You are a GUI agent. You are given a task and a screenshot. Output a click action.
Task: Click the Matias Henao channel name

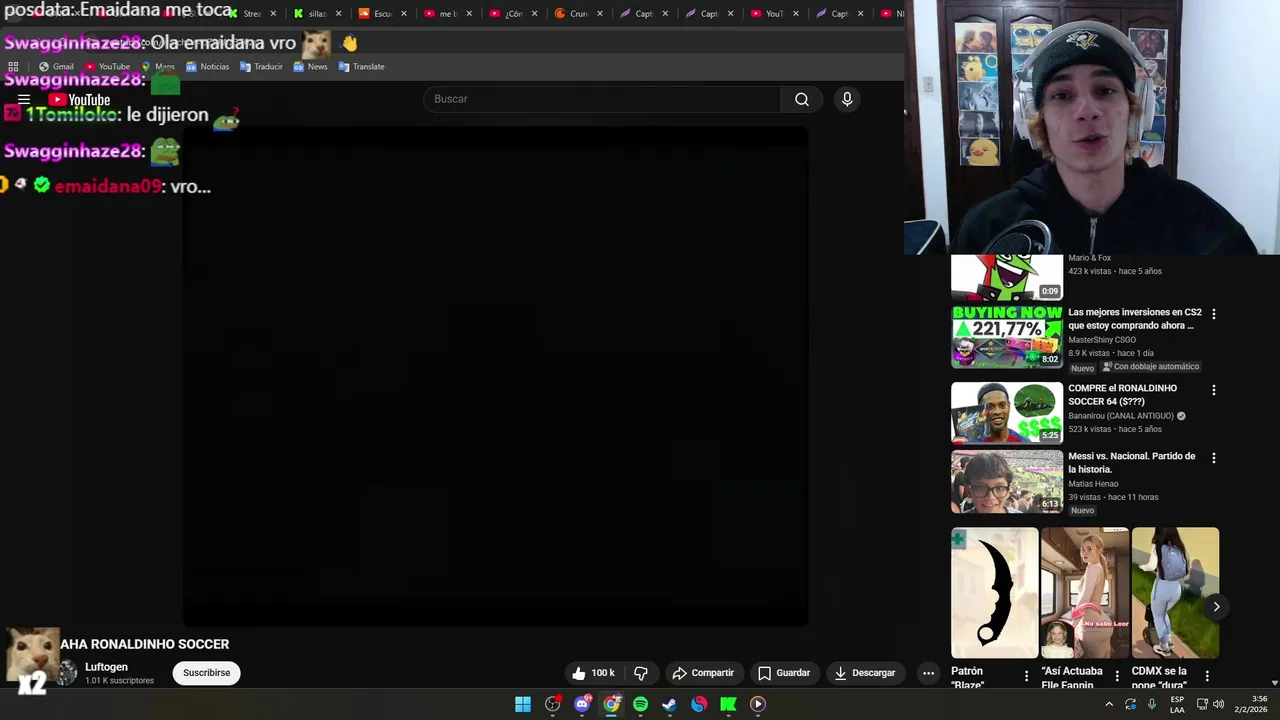coord(1093,484)
